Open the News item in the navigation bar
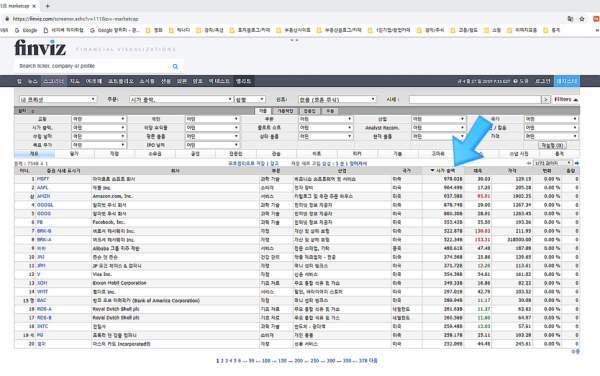The height and width of the screenshot is (376, 600). click(x=33, y=81)
